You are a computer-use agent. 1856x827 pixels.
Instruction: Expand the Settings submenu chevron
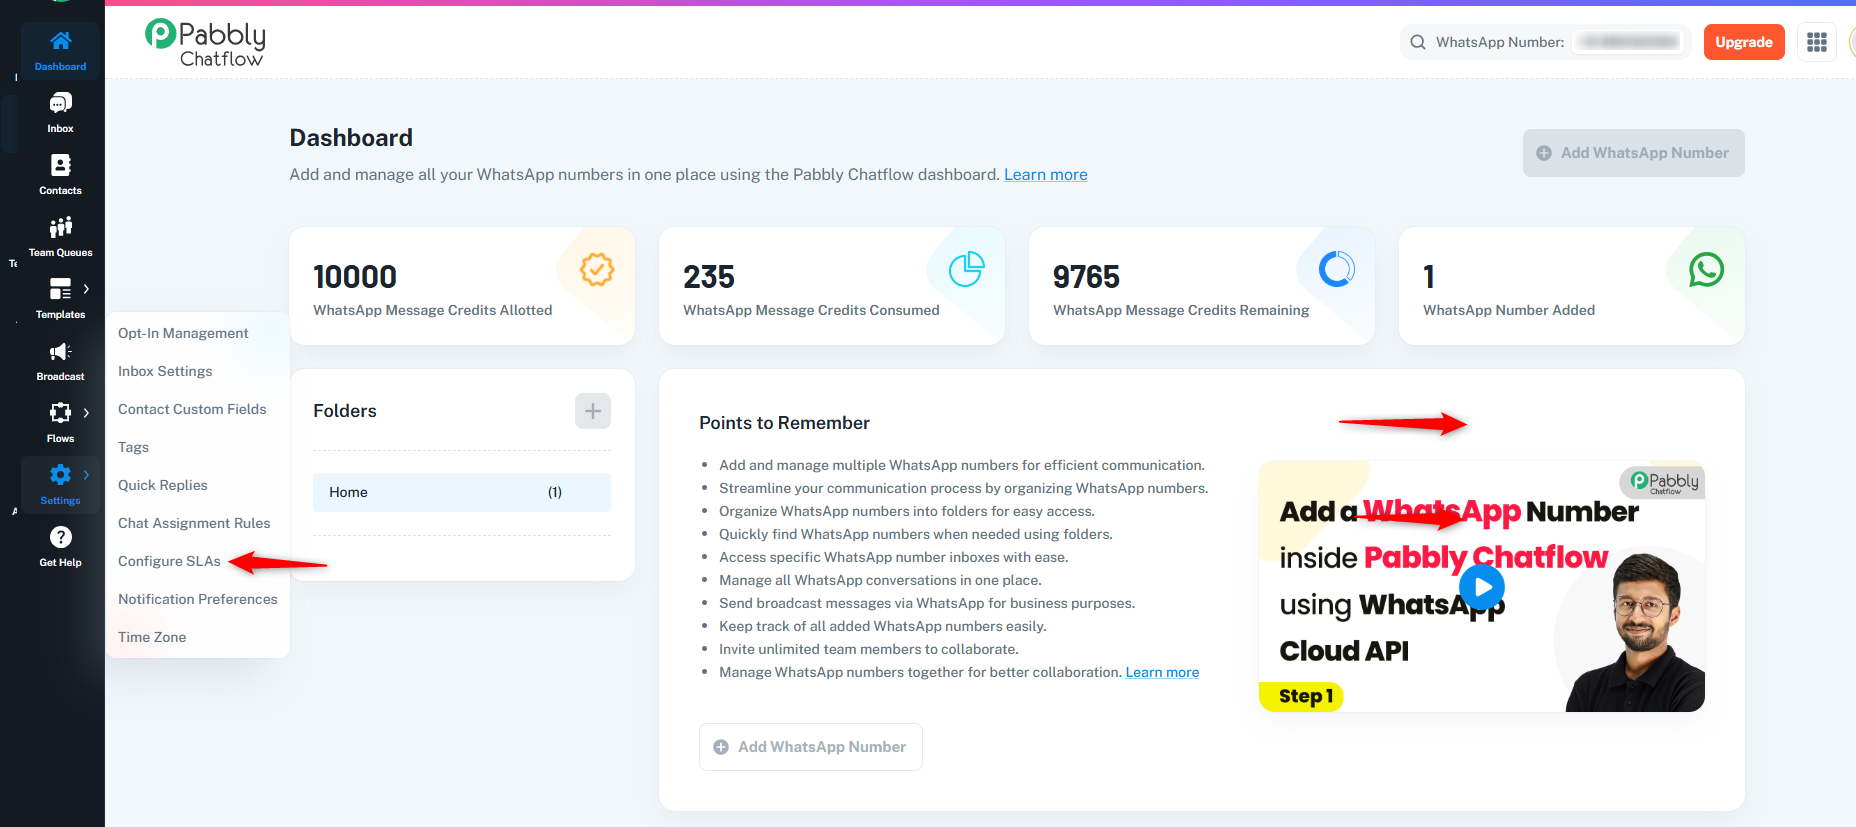87,475
